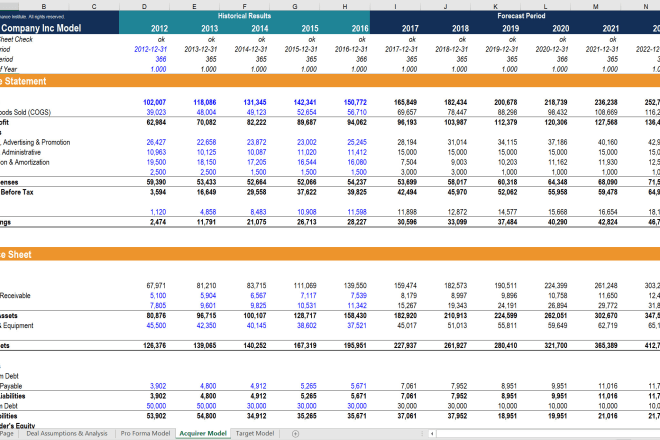This screenshot has width=660, height=440.
Task: Open the Acquirer Model sheet tab
Action: click(x=203, y=433)
